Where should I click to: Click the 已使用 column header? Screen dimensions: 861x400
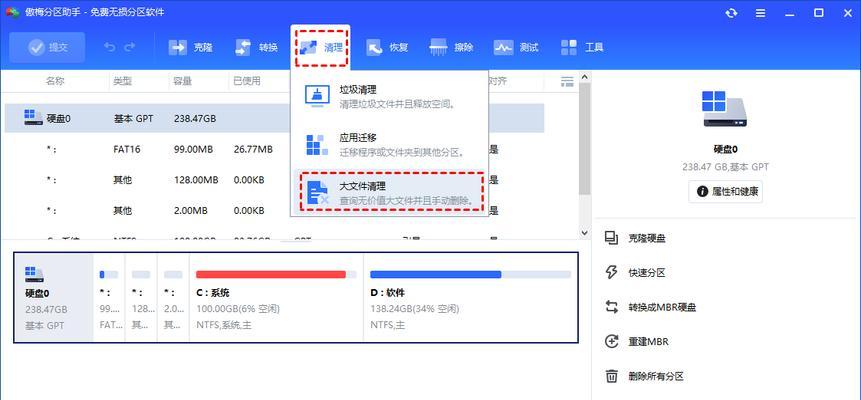pyautogui.click(x=247, y=81)
